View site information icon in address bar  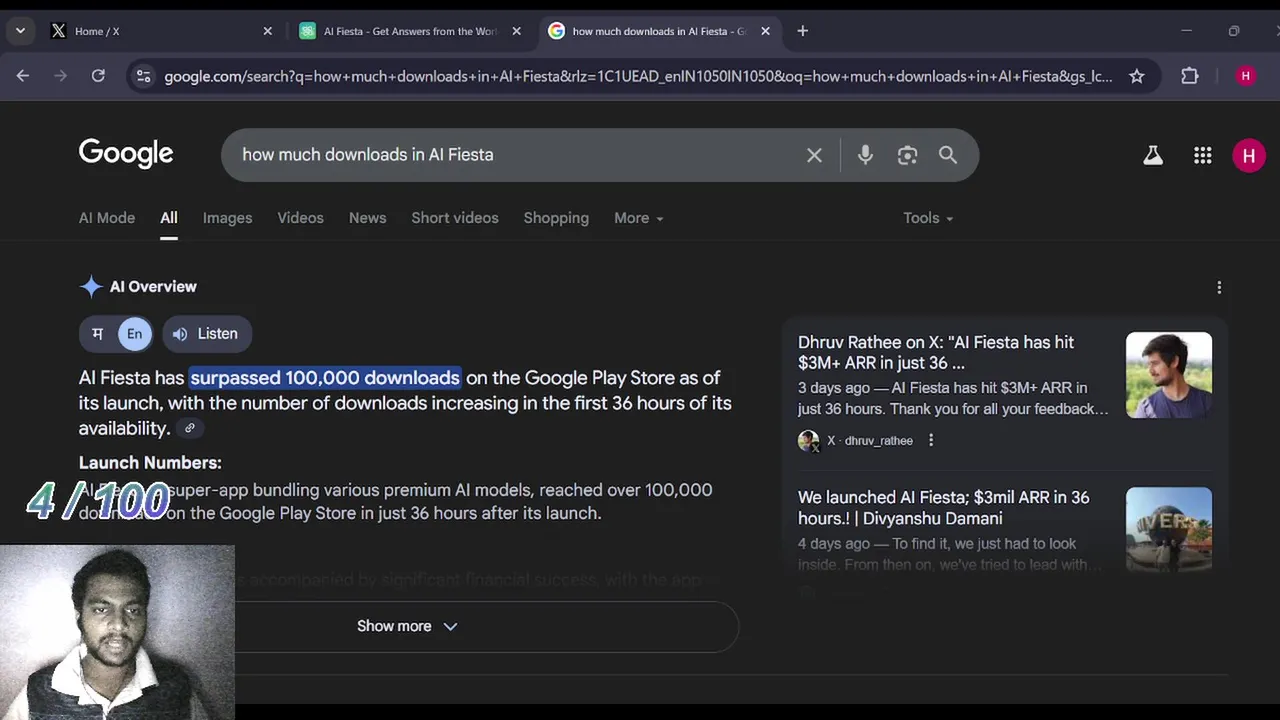click(x=144, y=76)
